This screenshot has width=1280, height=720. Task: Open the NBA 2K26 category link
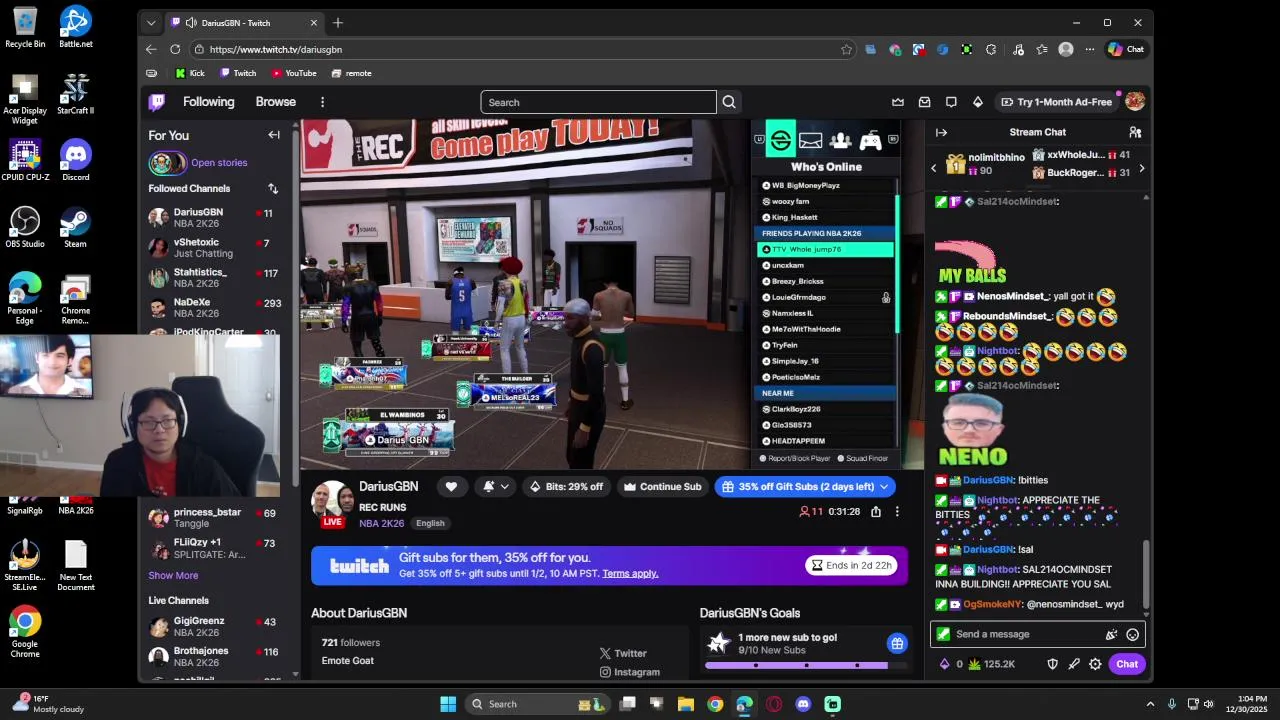tap(382, 523)
